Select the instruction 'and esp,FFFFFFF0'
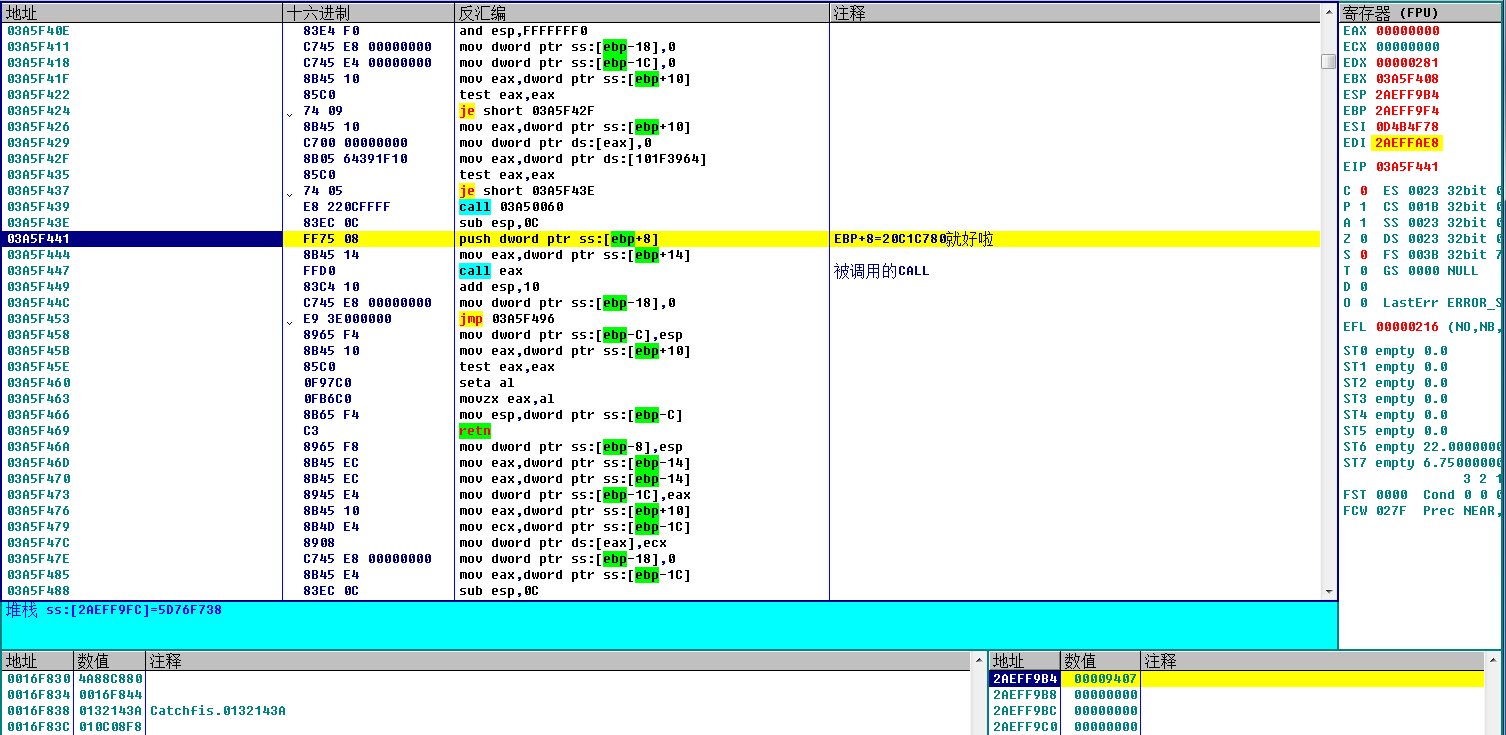 click(x=523, y=31)
